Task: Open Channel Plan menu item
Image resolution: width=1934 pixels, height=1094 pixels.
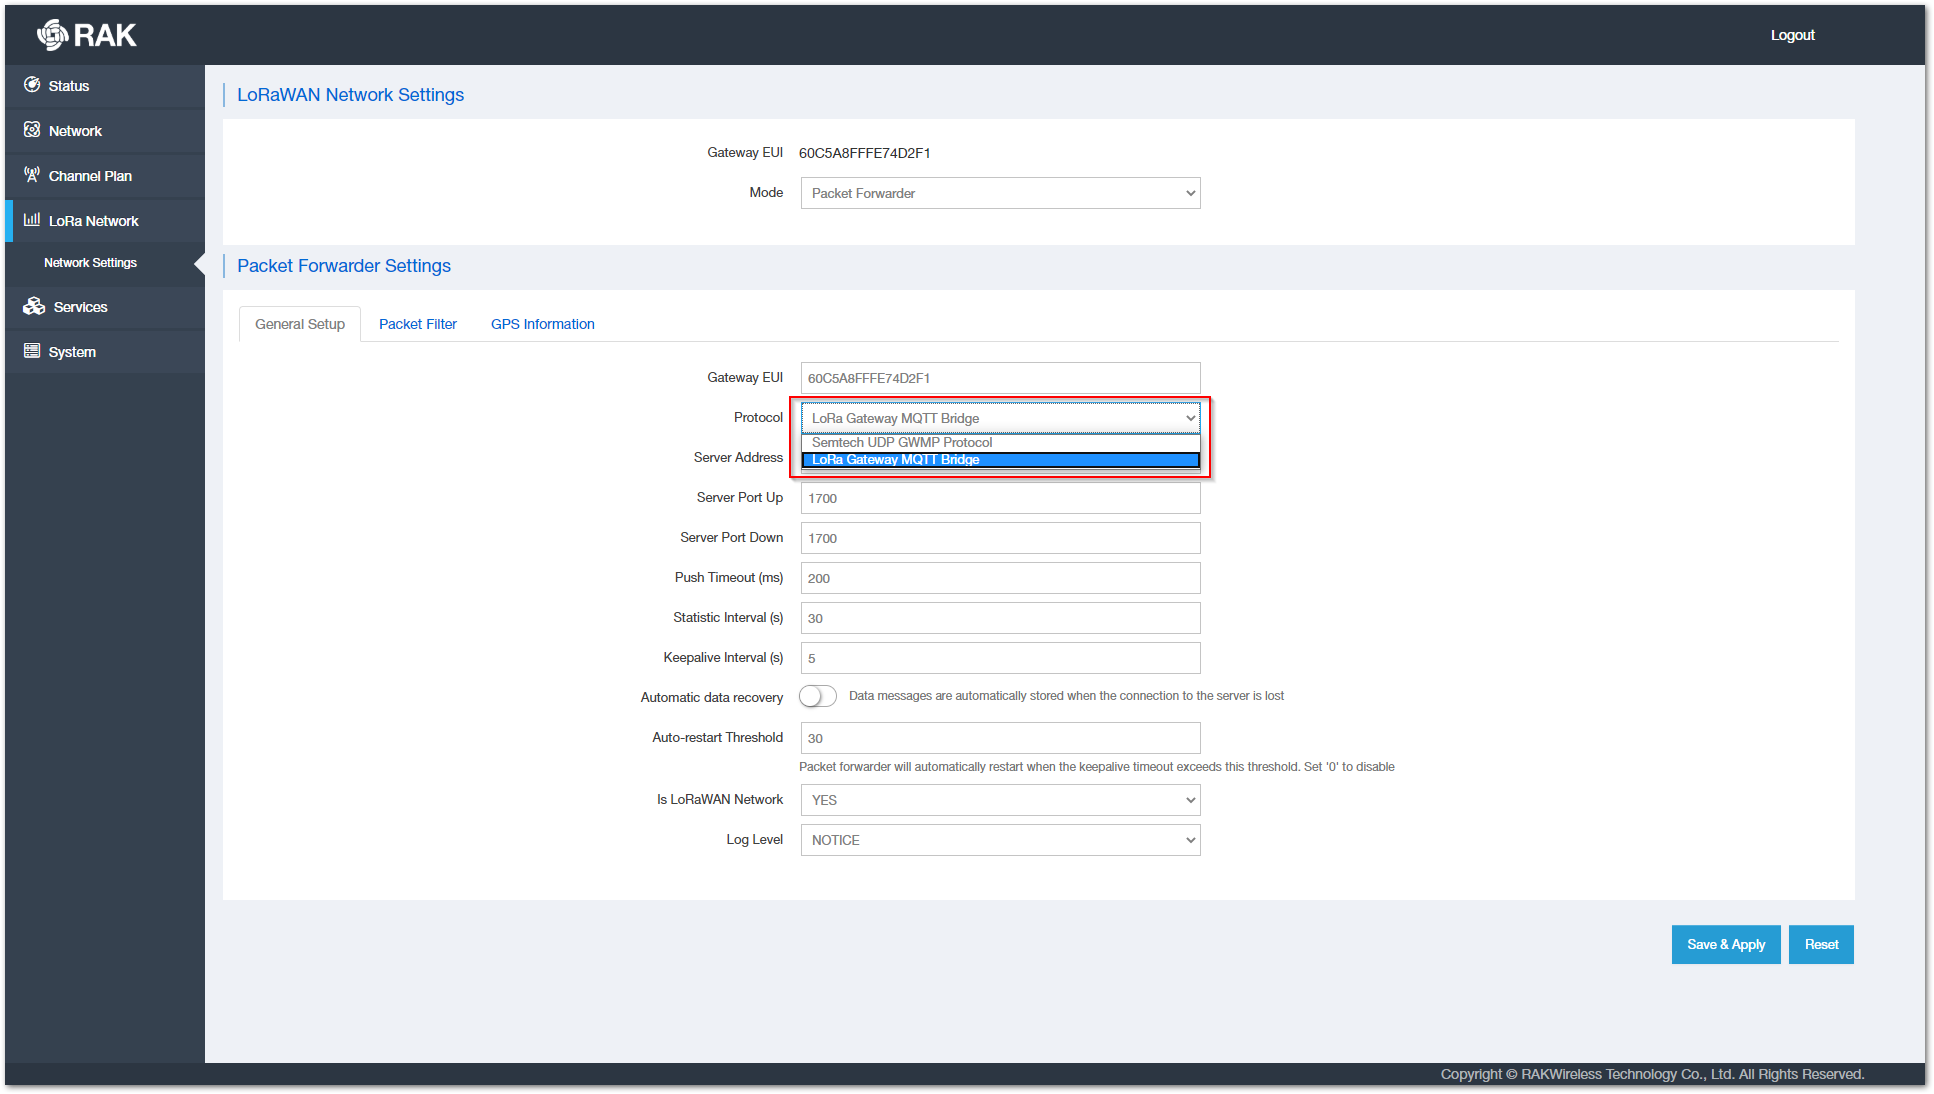Action: 105,176
